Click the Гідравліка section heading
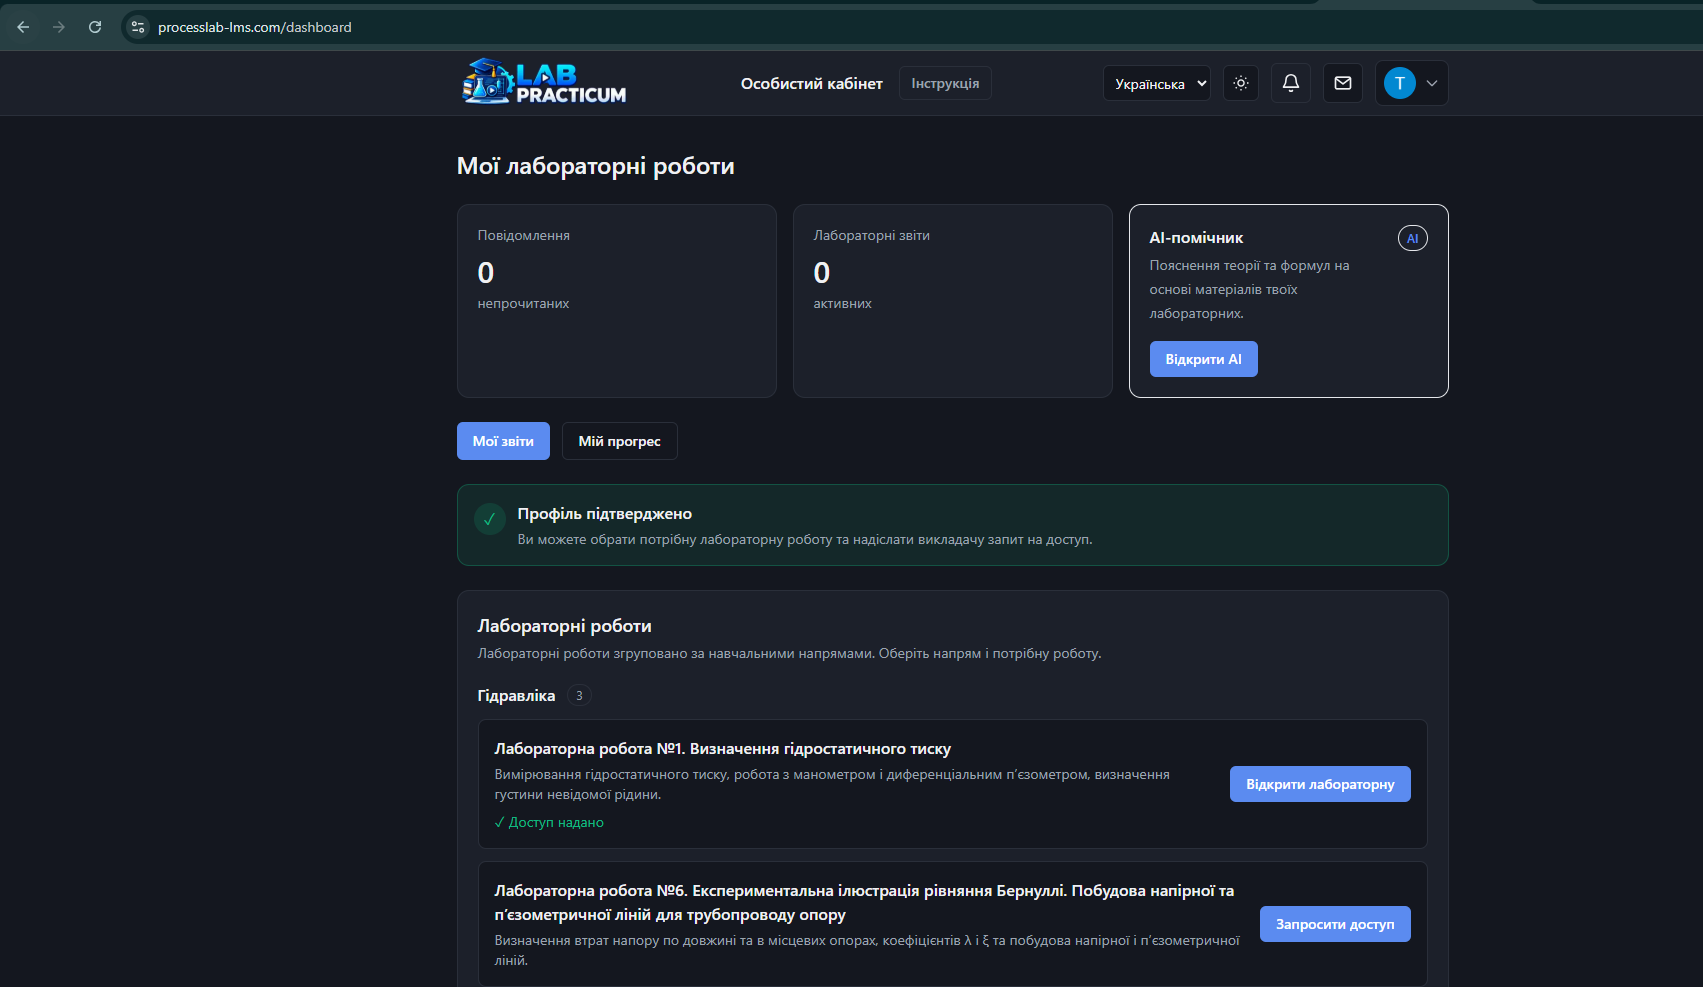 (516, 696)
